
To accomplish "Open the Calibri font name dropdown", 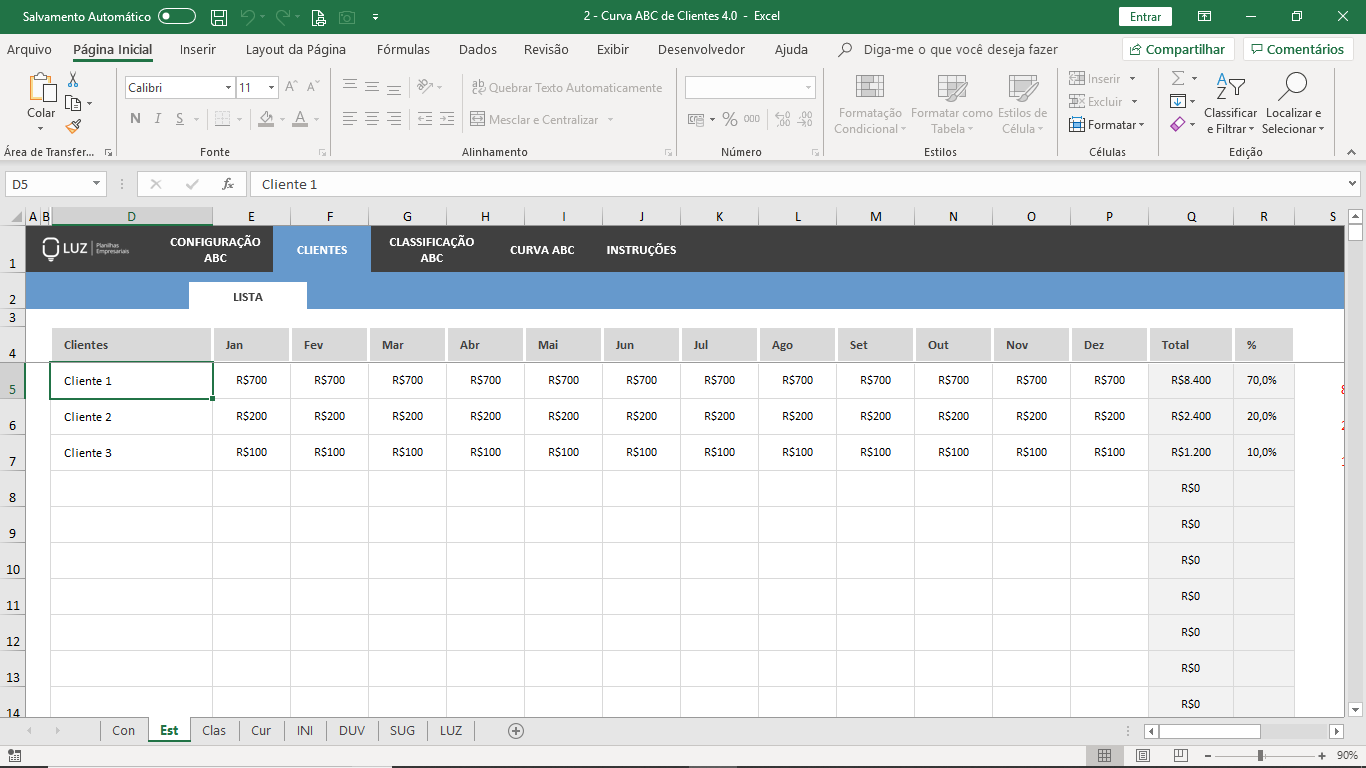I will pyautogui.click(x=228, y=88).
